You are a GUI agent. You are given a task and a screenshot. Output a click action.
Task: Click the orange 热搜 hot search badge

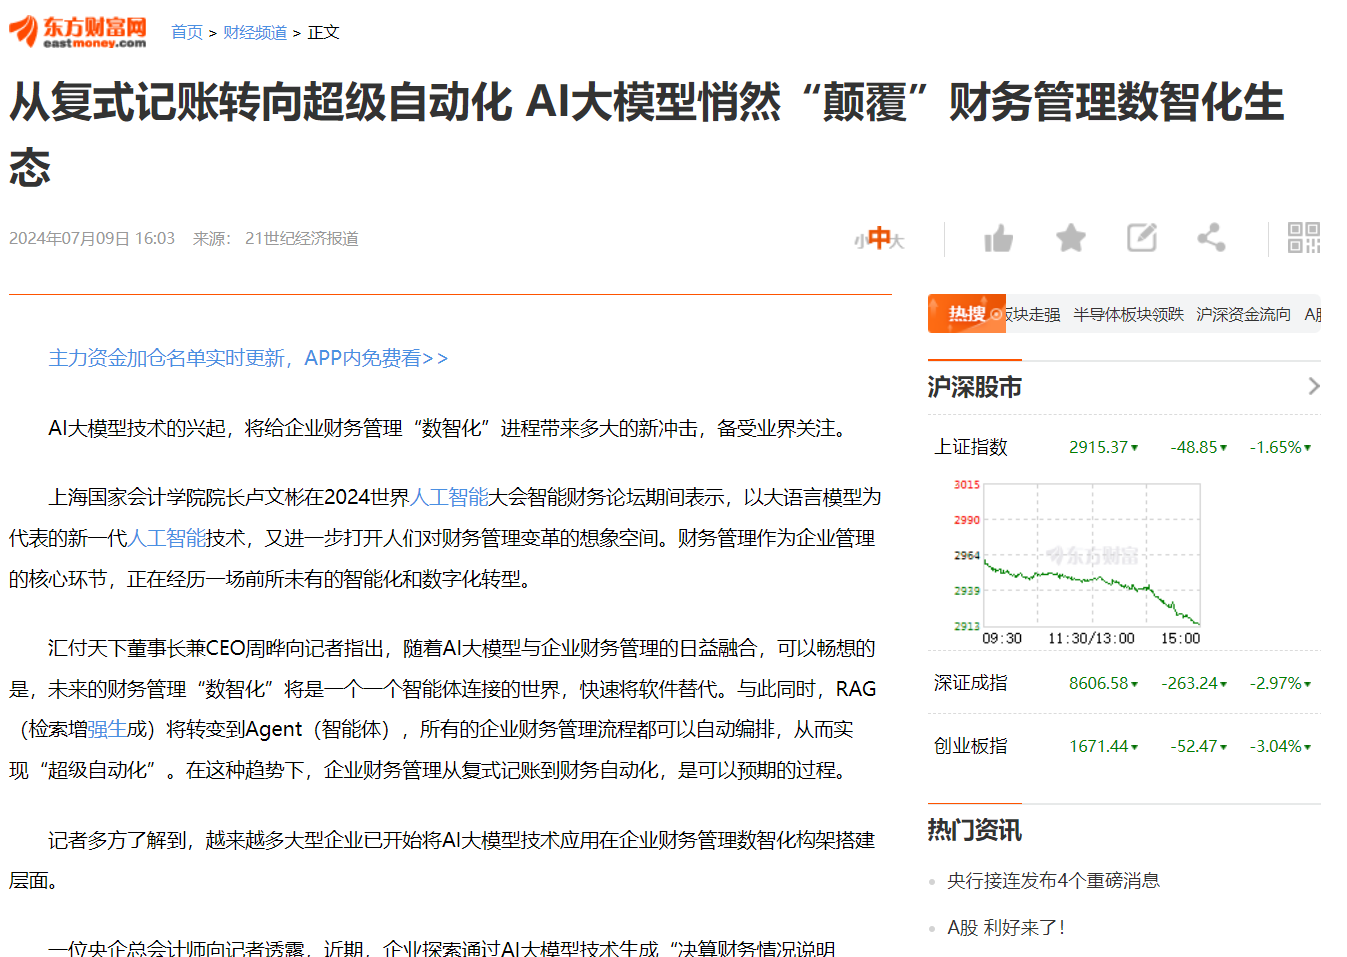click(x=966, y=314)
